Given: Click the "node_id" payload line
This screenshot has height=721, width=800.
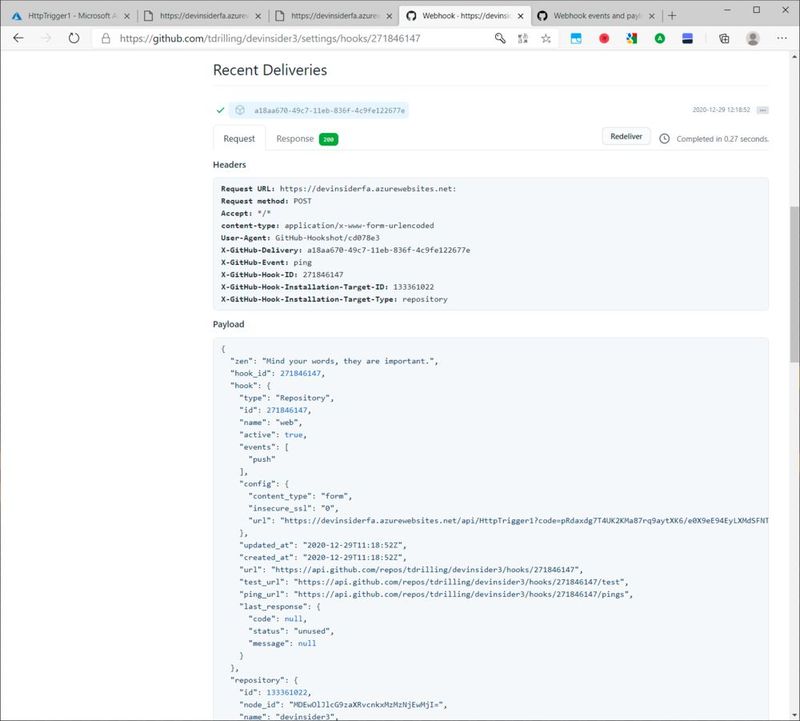Looking at the screenshot, I should pos(343,705).
